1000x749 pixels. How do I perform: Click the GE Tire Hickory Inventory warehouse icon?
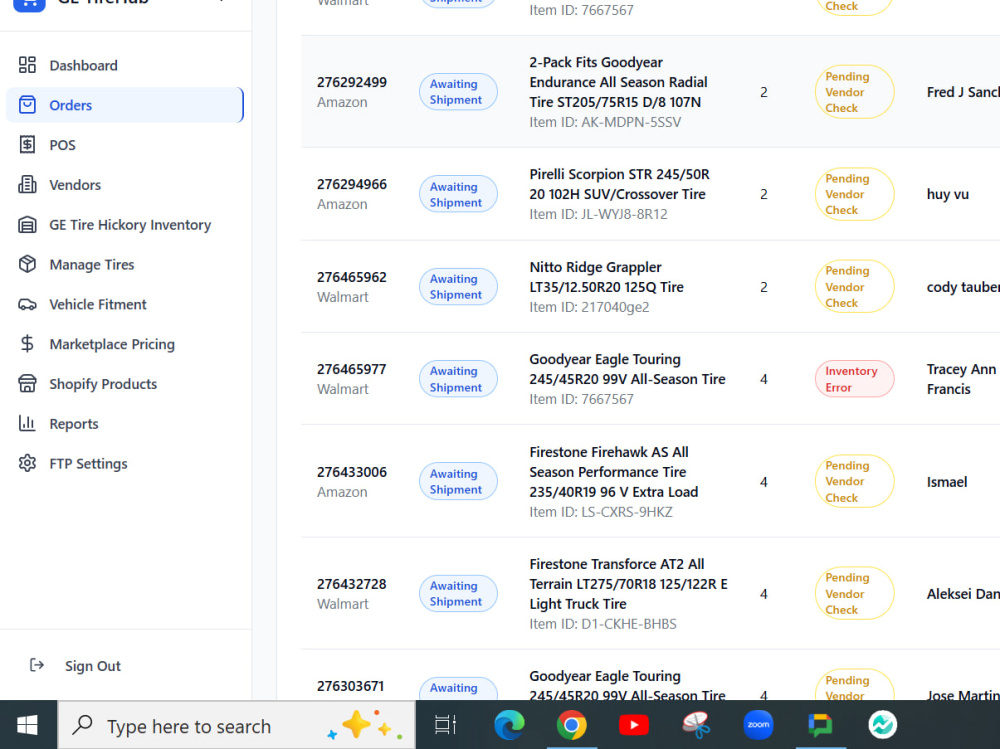pos(27,225)
